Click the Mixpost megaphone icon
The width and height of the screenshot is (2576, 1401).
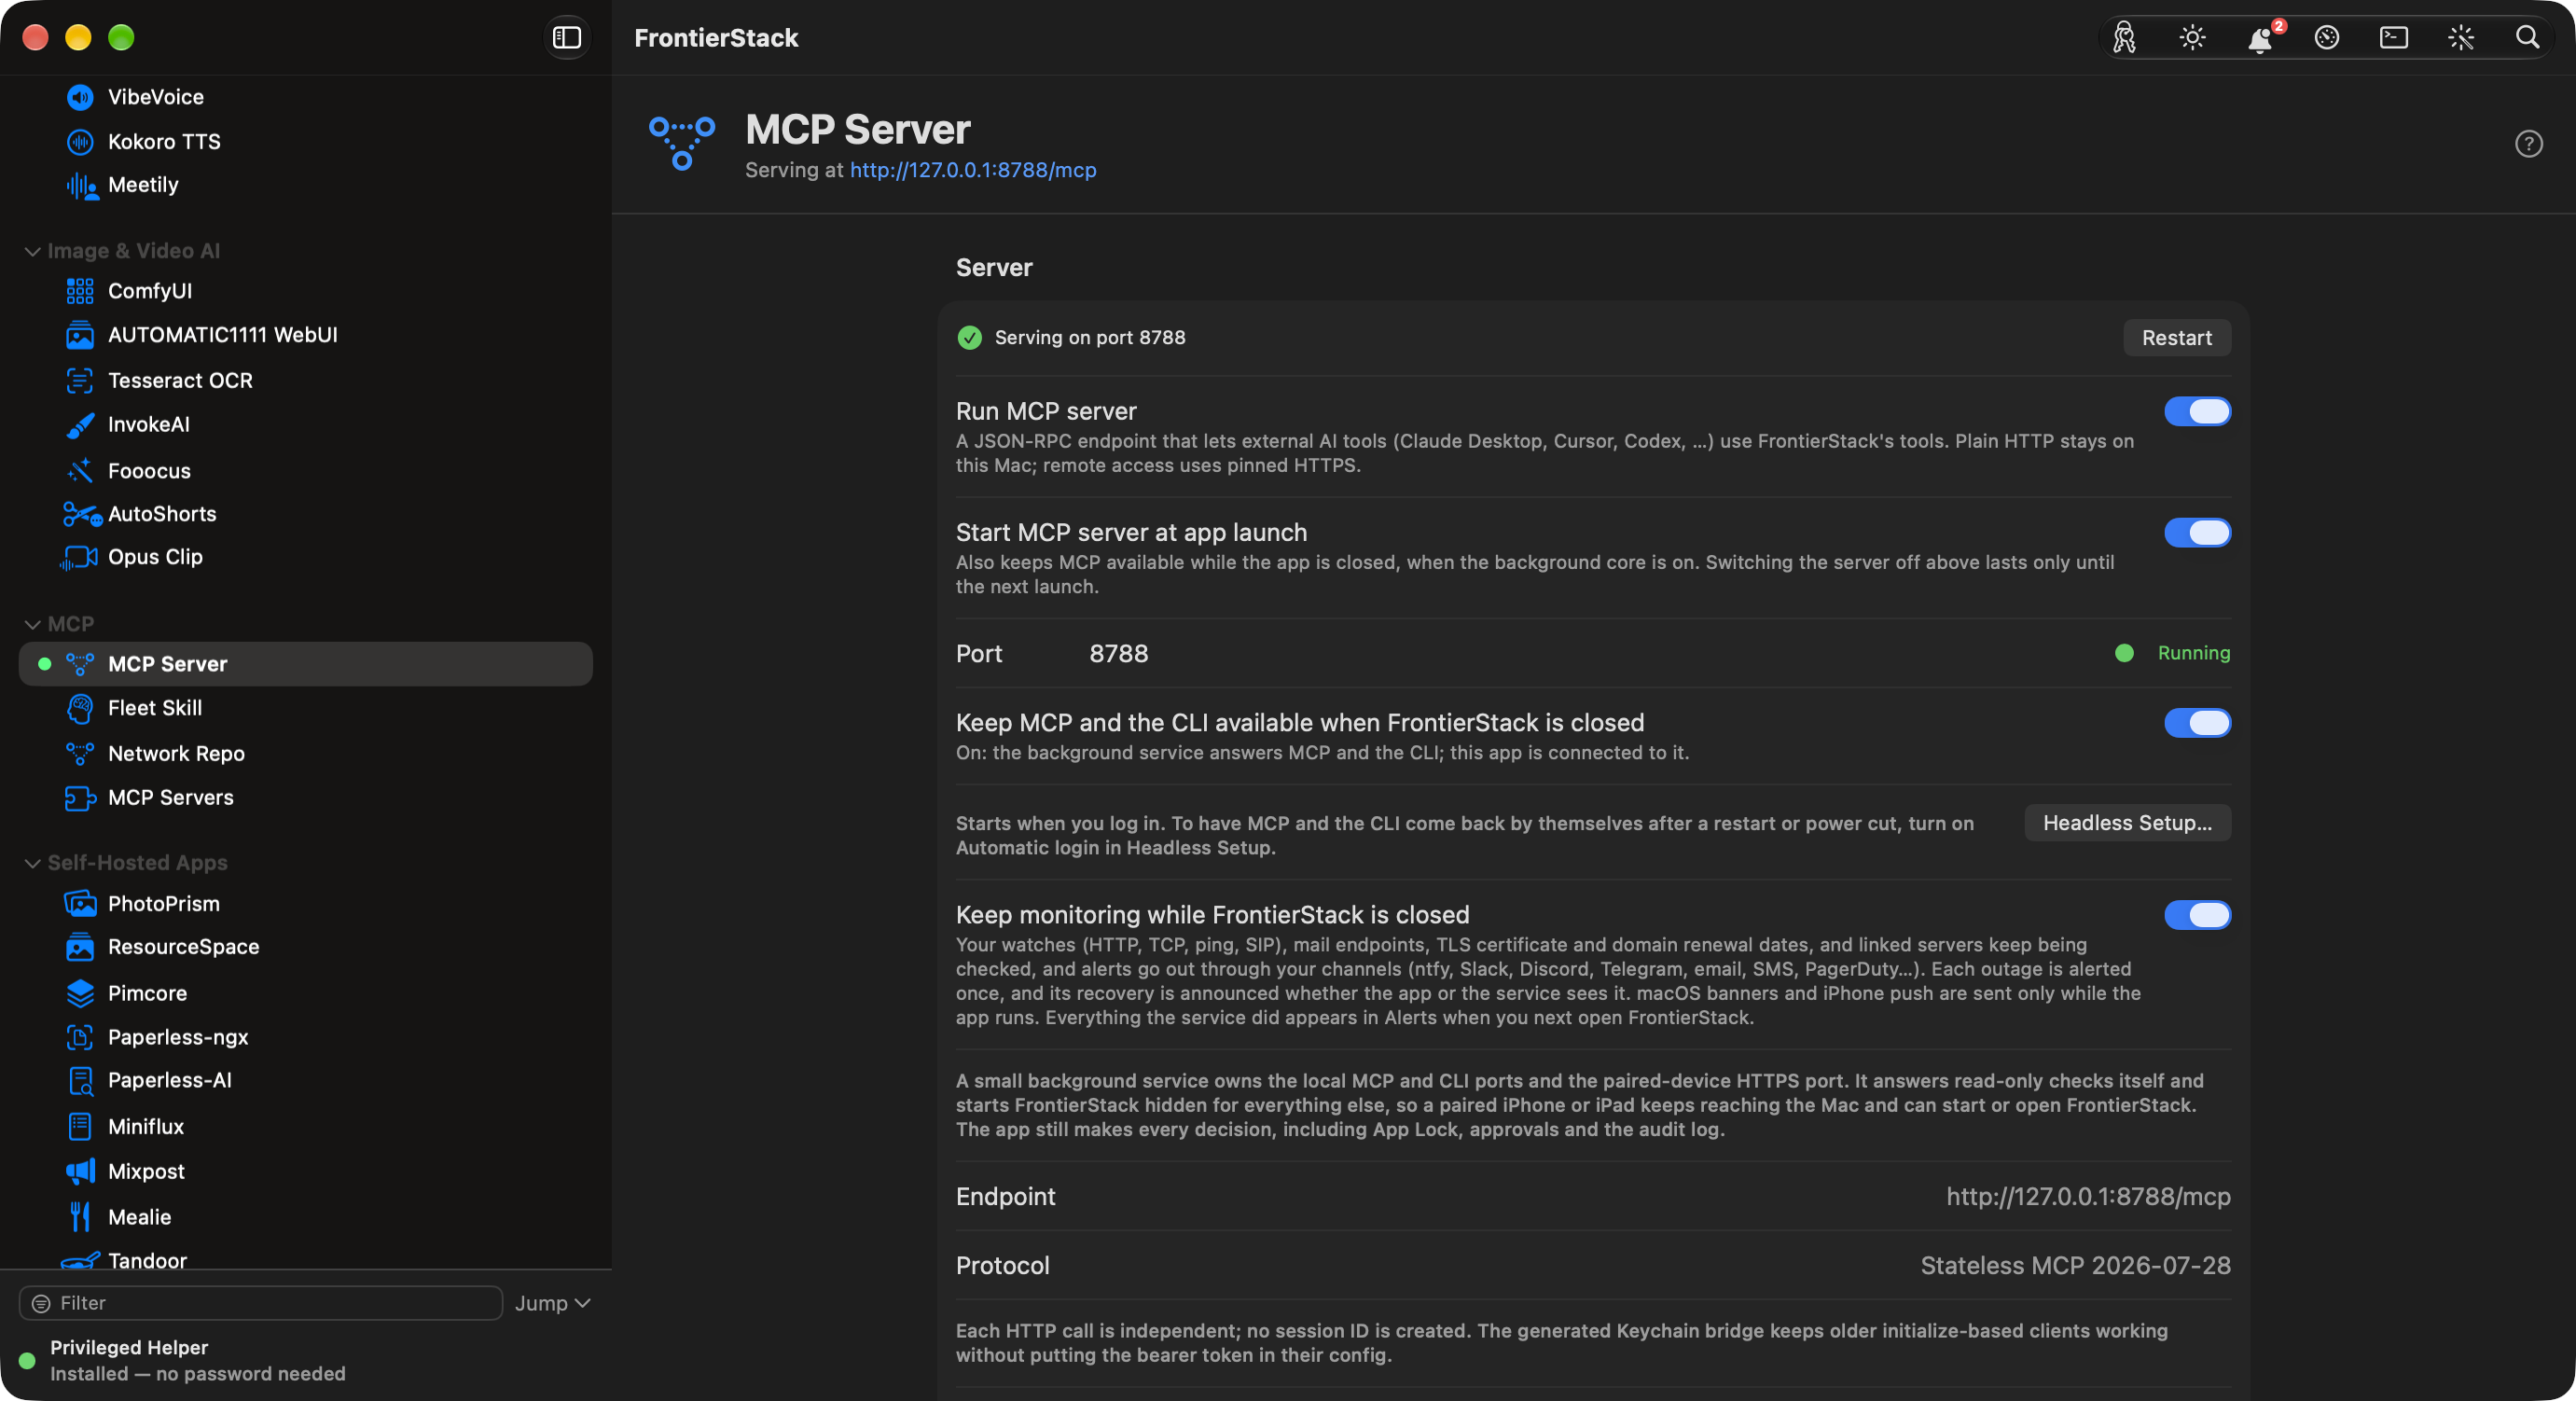(80, 1171)
